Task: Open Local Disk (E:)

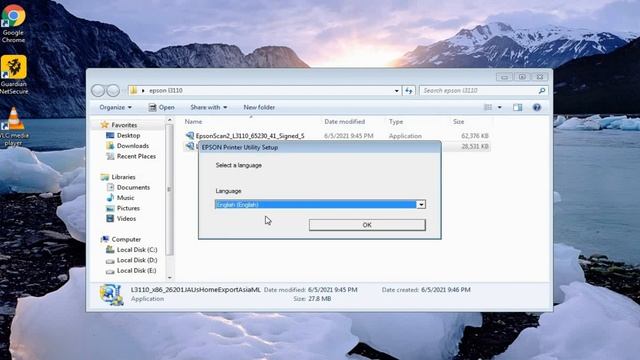Action: coord(136,271)
